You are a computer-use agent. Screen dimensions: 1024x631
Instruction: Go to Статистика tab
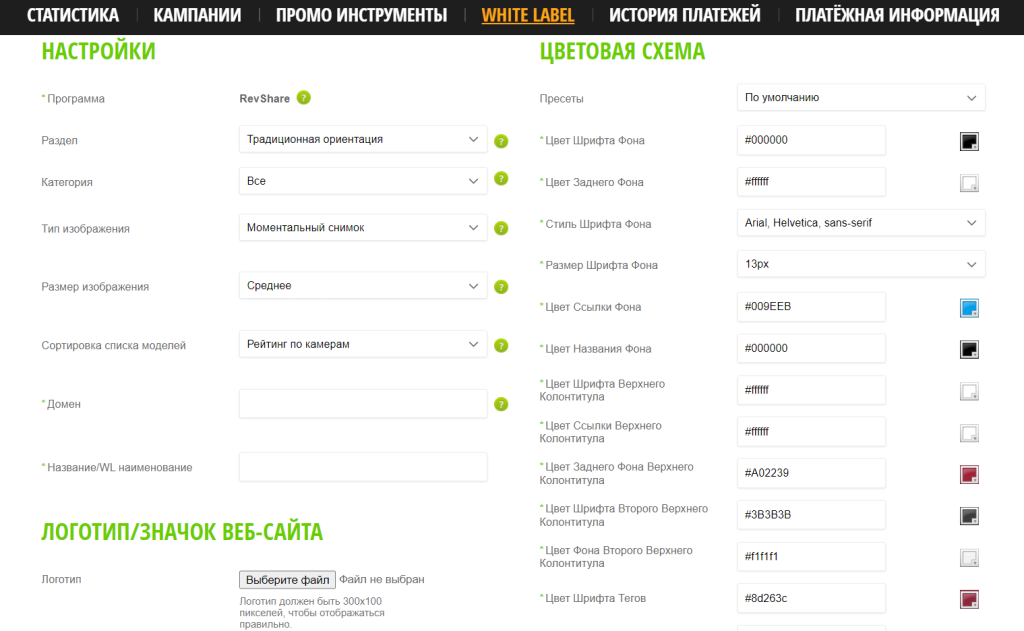(x=72, y=15)
